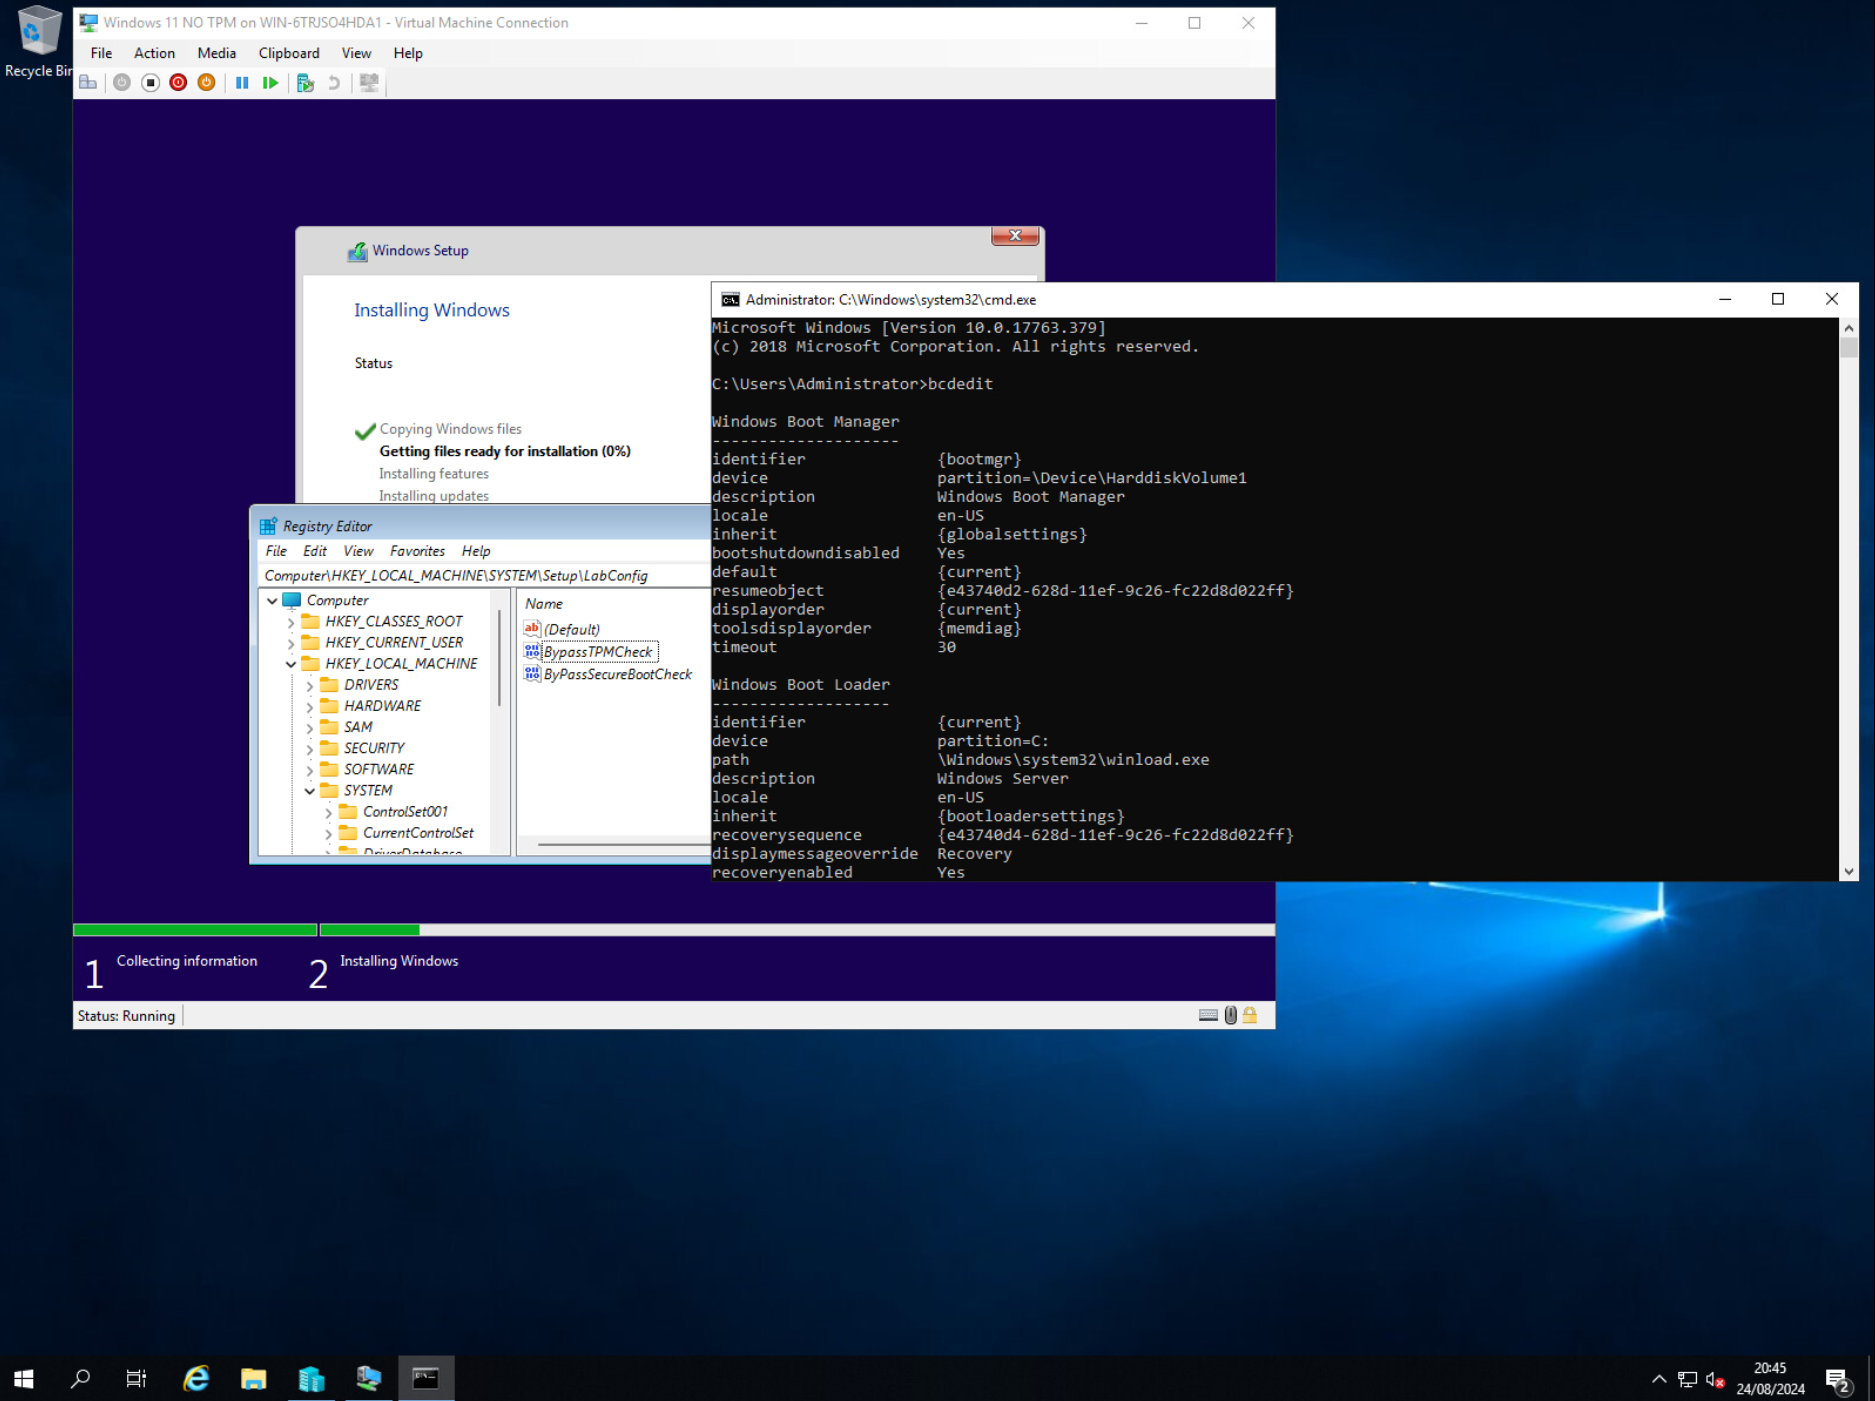
Task: Pause the virtual machine
Action: 242,82
